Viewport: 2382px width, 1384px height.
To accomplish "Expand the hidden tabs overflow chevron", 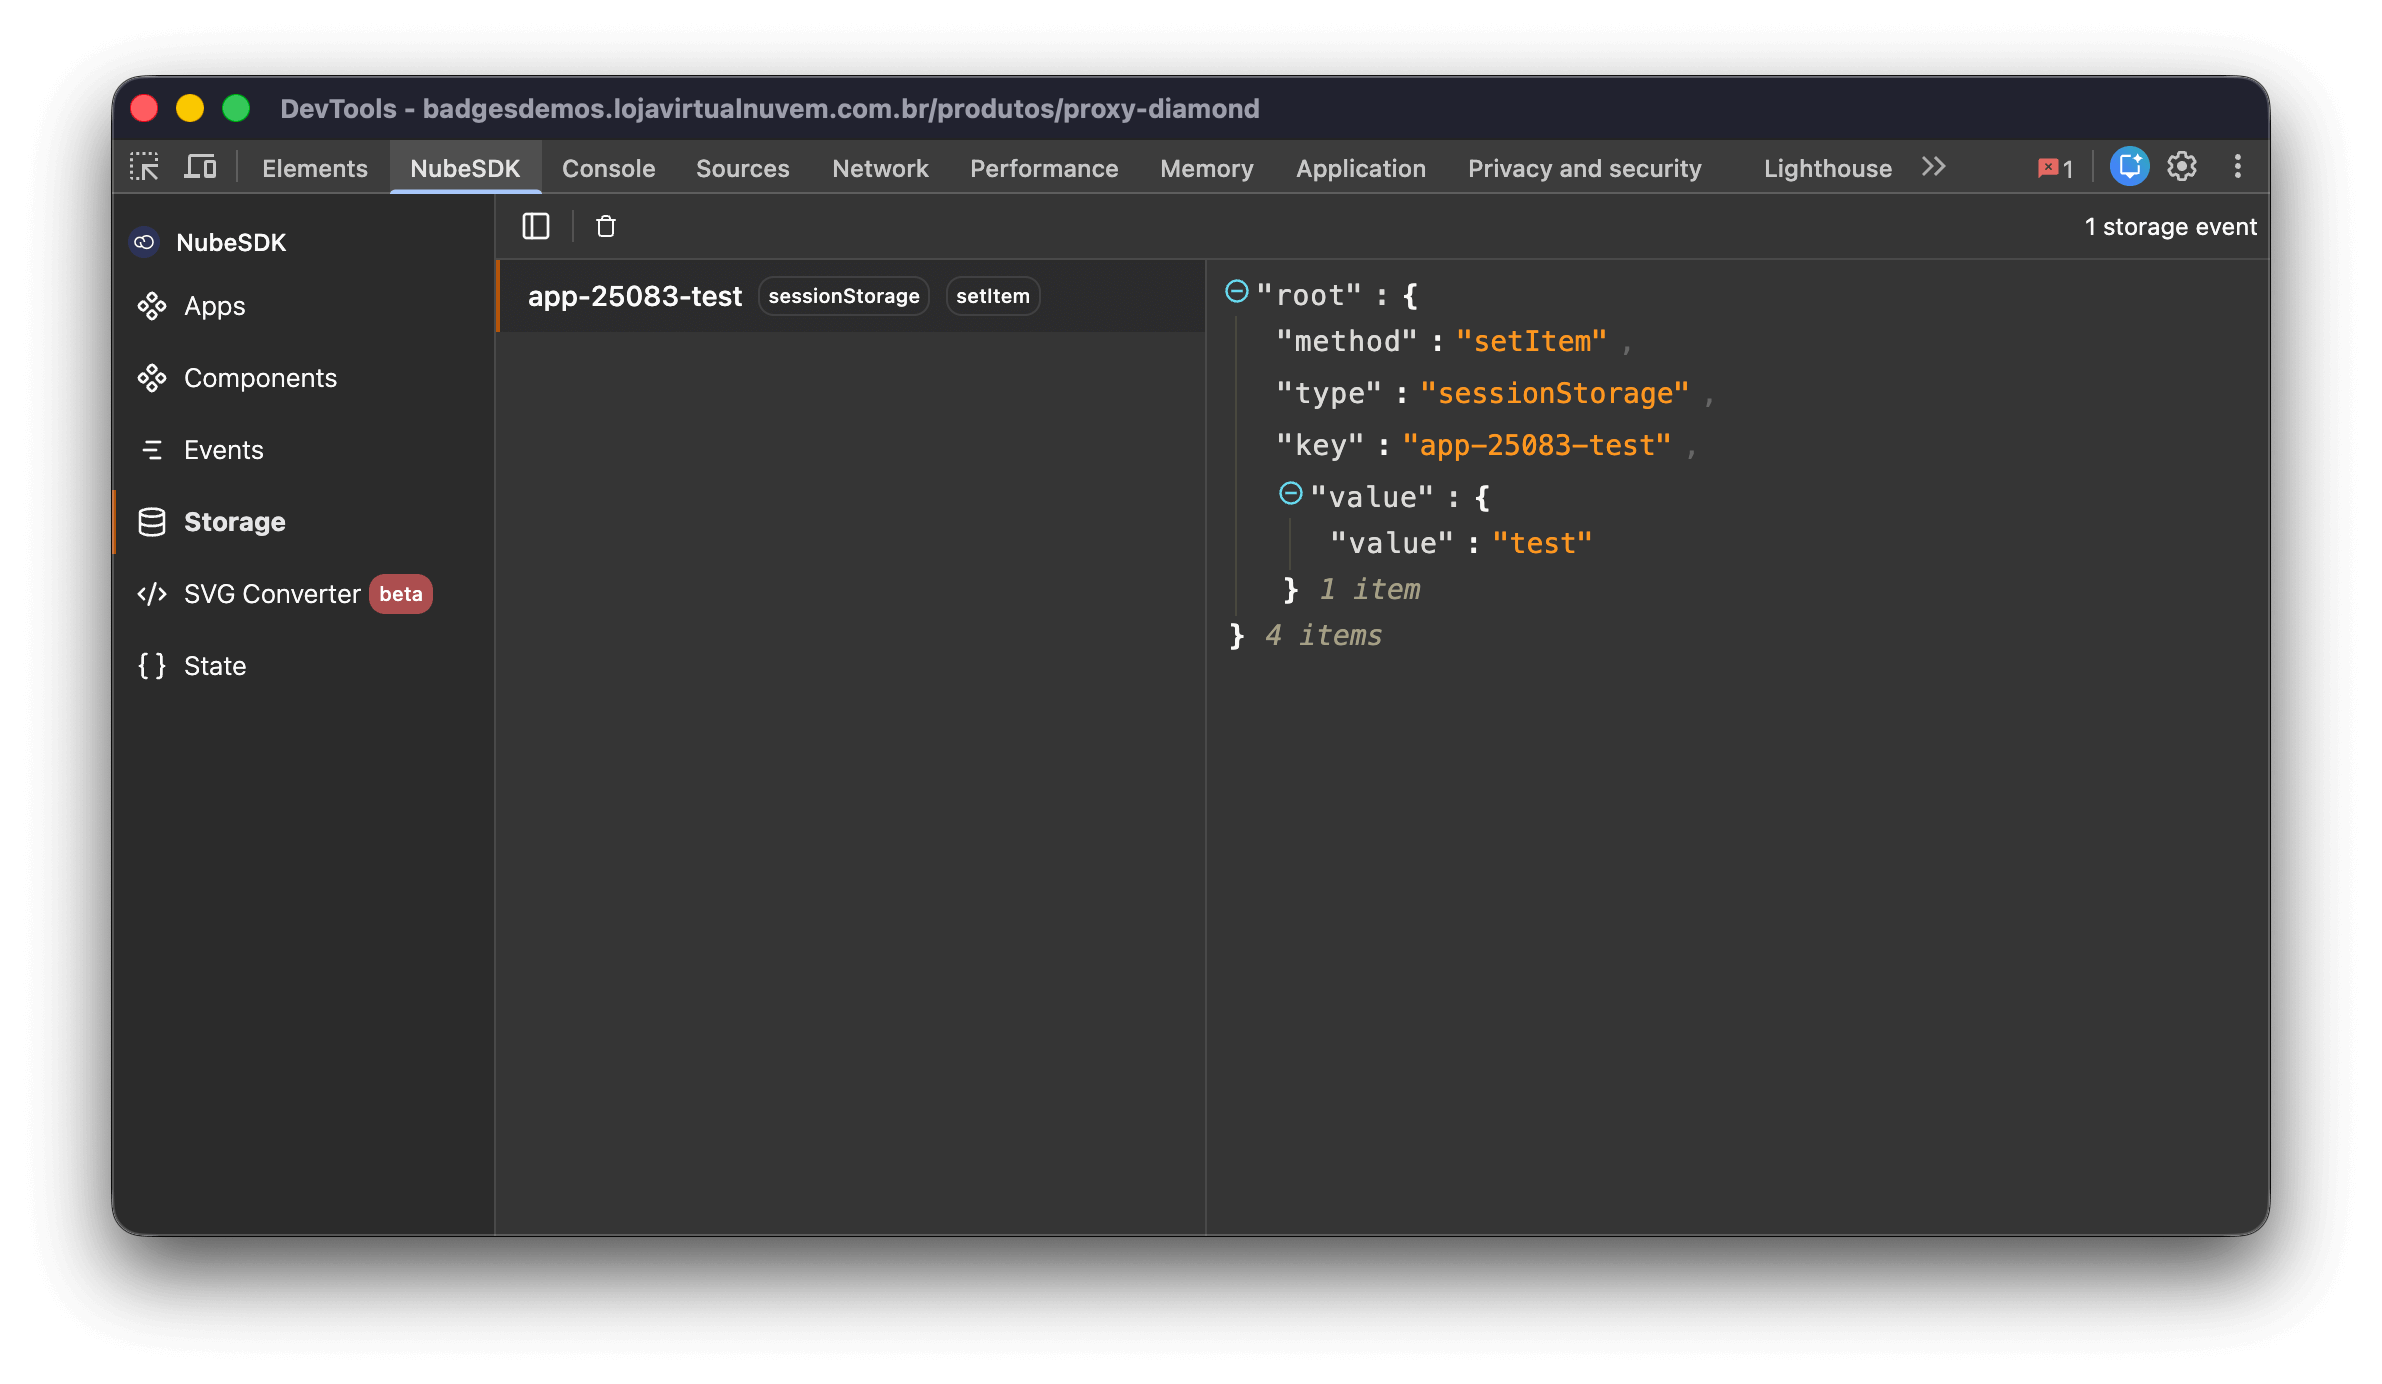I will tap(1933, 166).
